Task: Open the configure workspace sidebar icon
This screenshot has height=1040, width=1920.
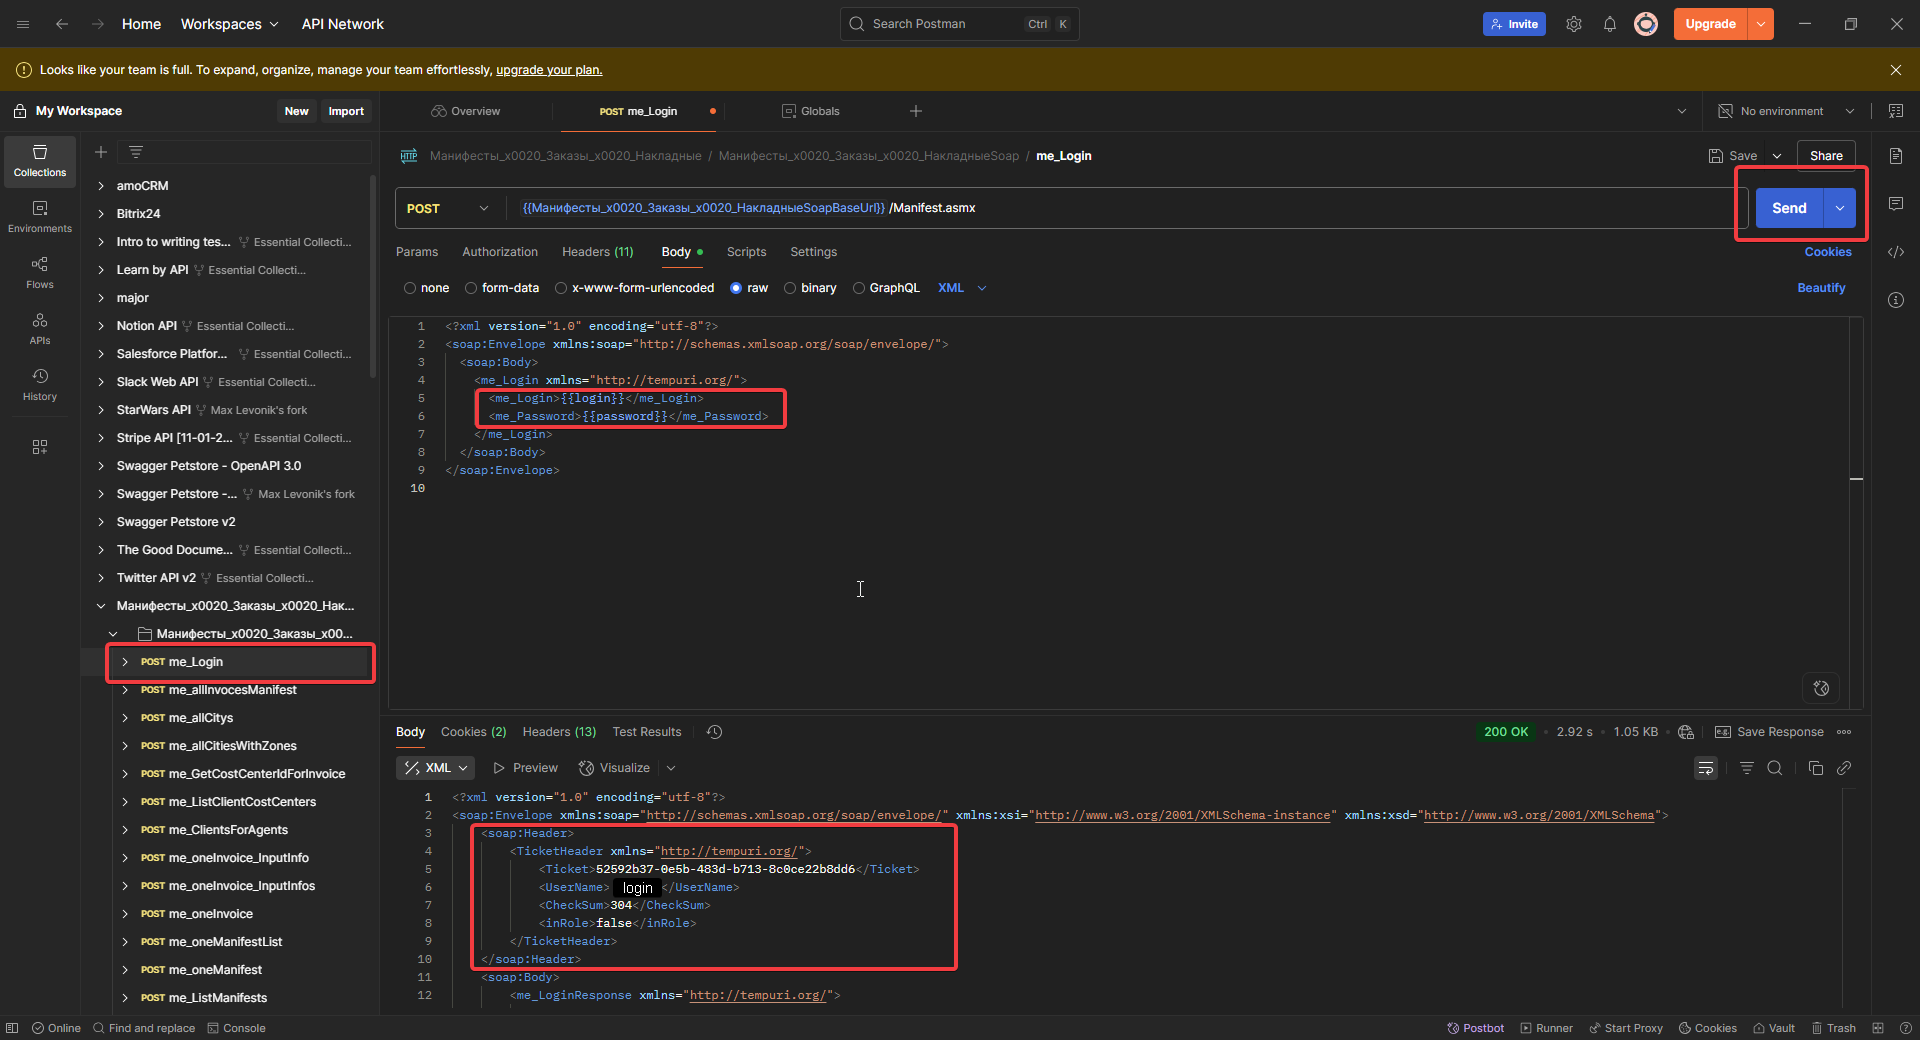Action: (x=40, y=447)
